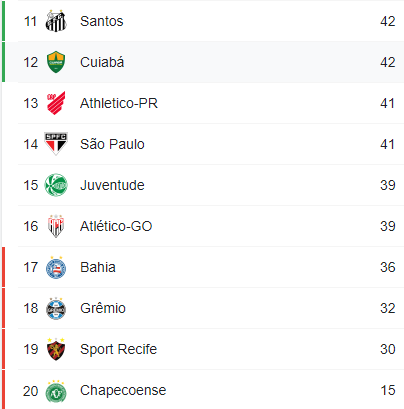Open the Cuiabá team name

point(102,62)
